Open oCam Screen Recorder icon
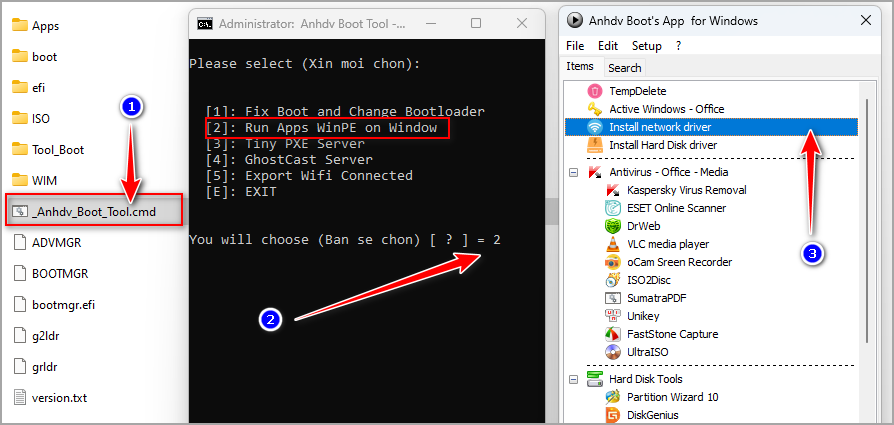 click(613, 262)
